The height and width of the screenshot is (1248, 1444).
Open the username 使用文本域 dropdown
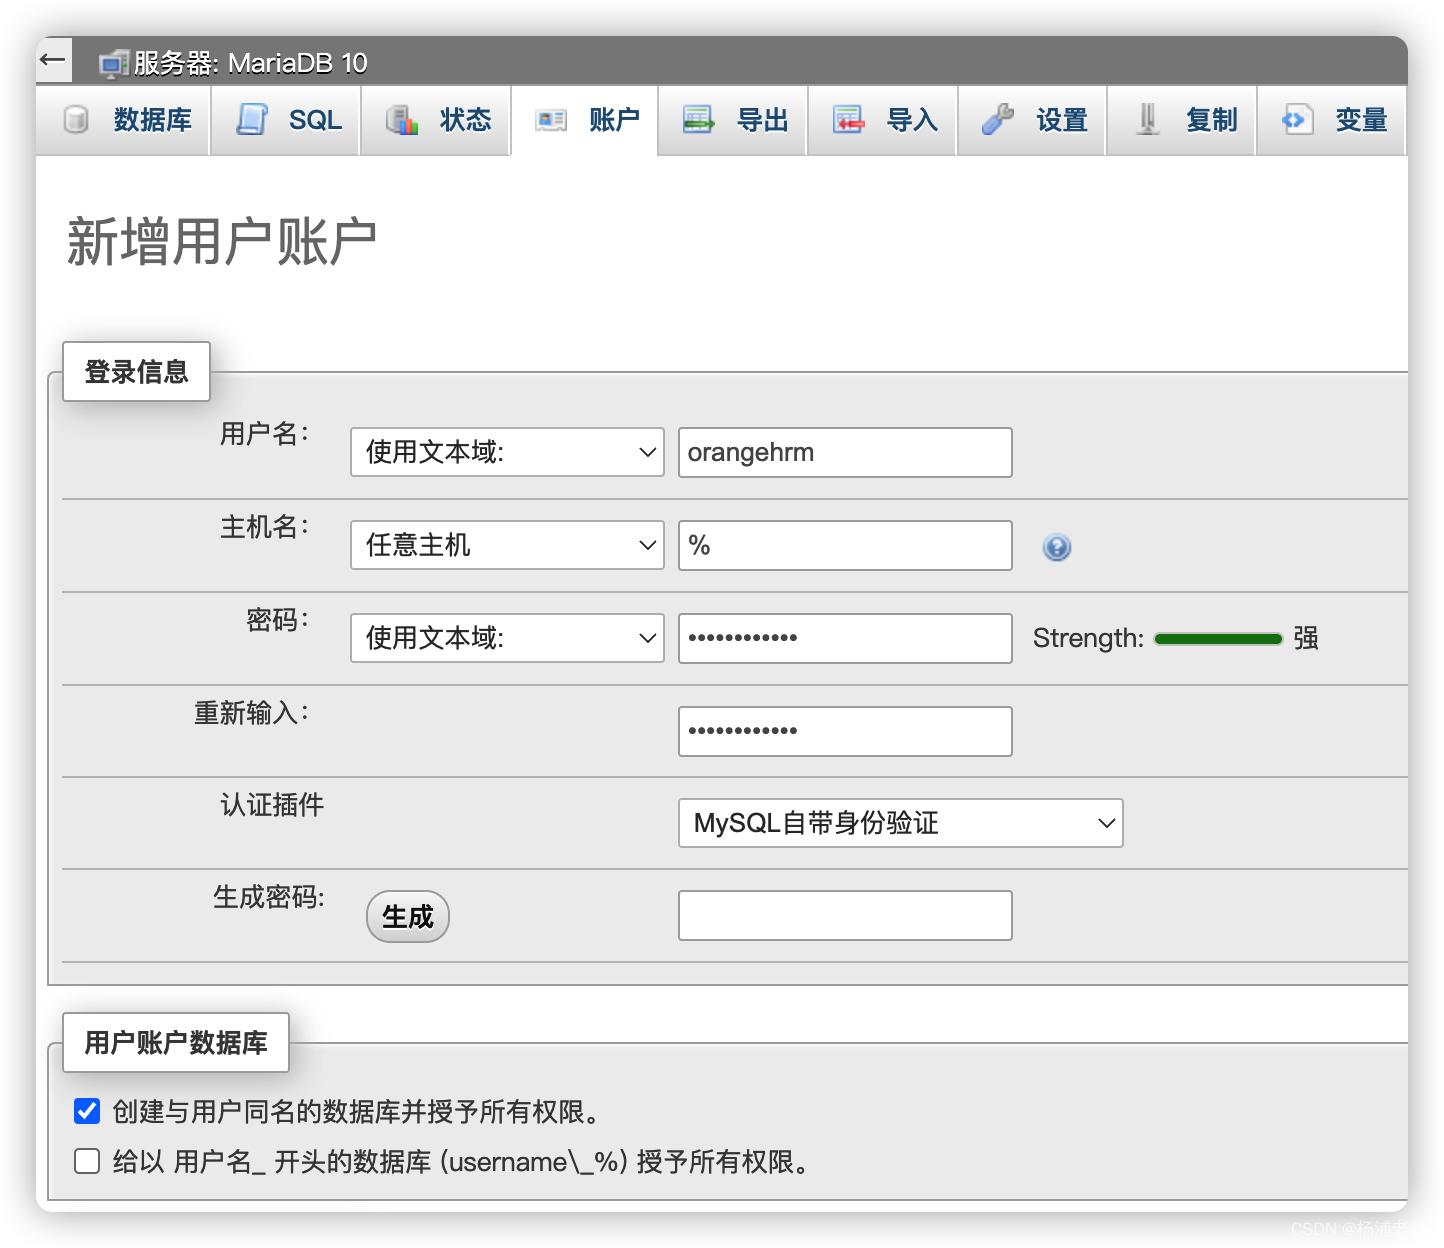(507, 452)
